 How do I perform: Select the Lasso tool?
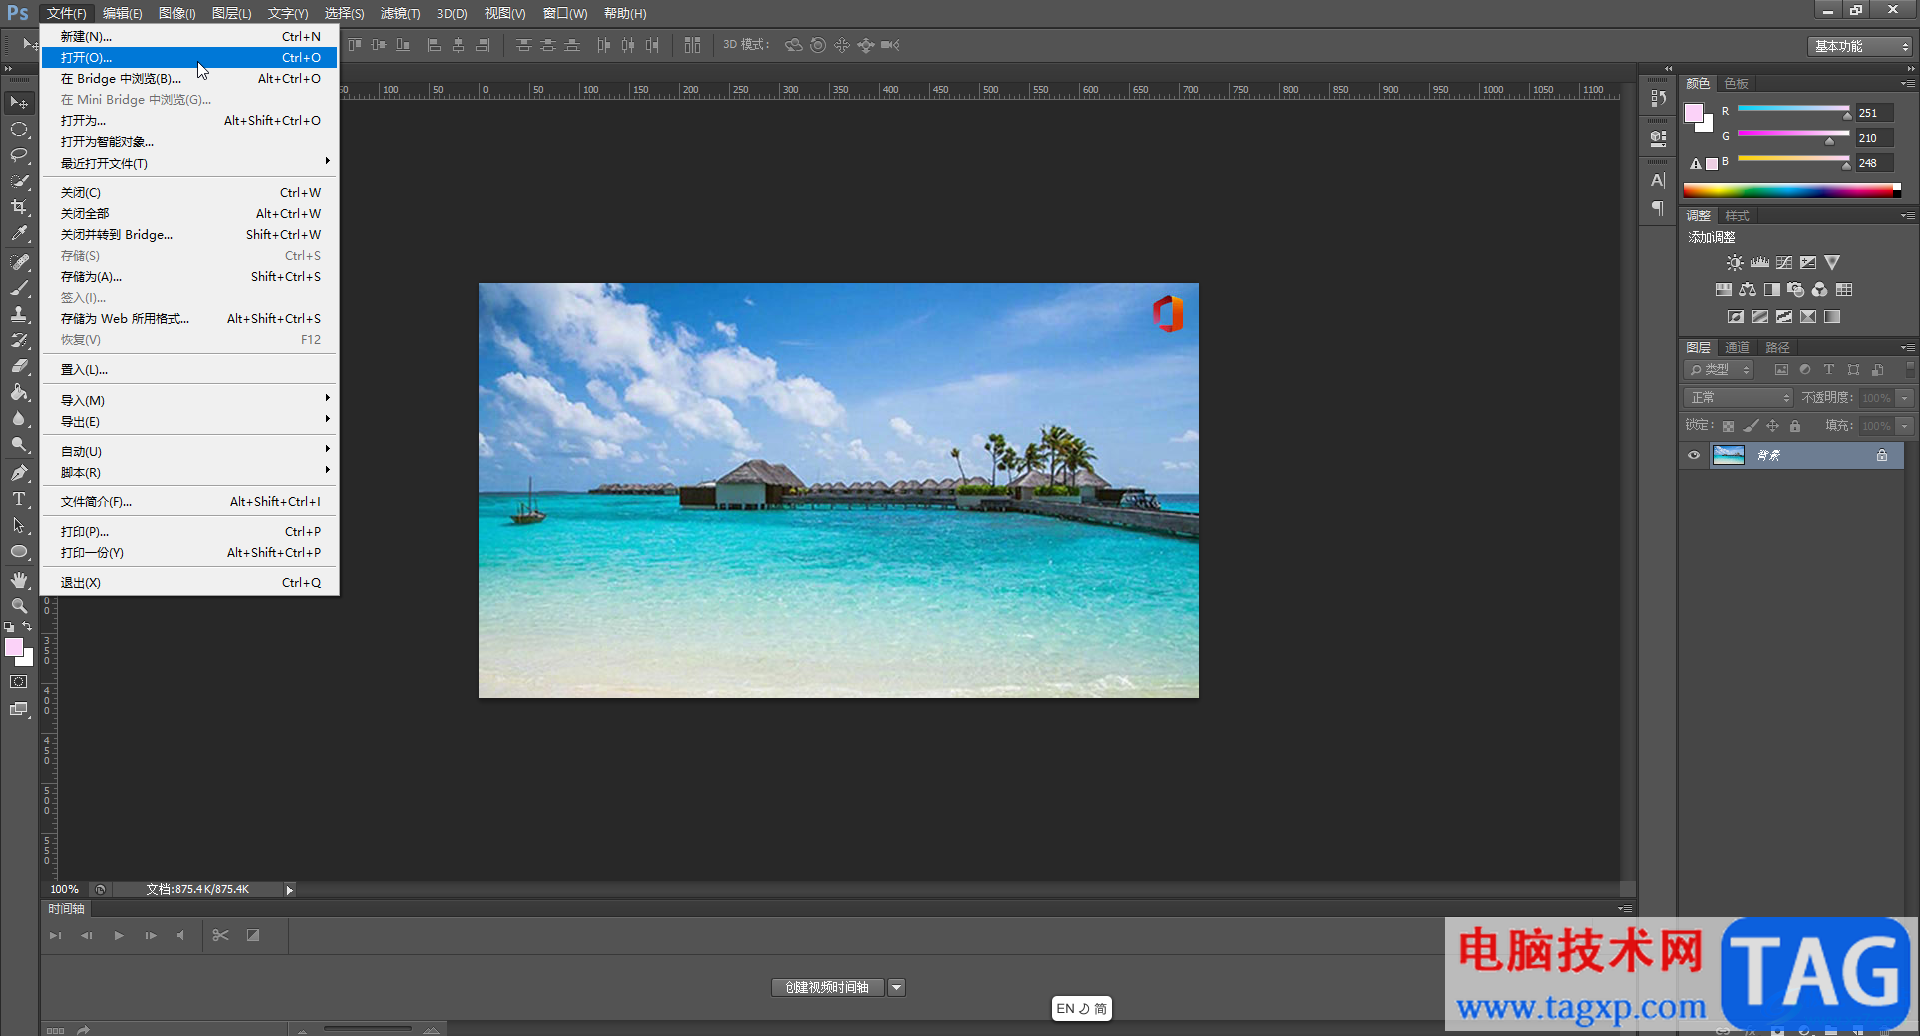19,155
